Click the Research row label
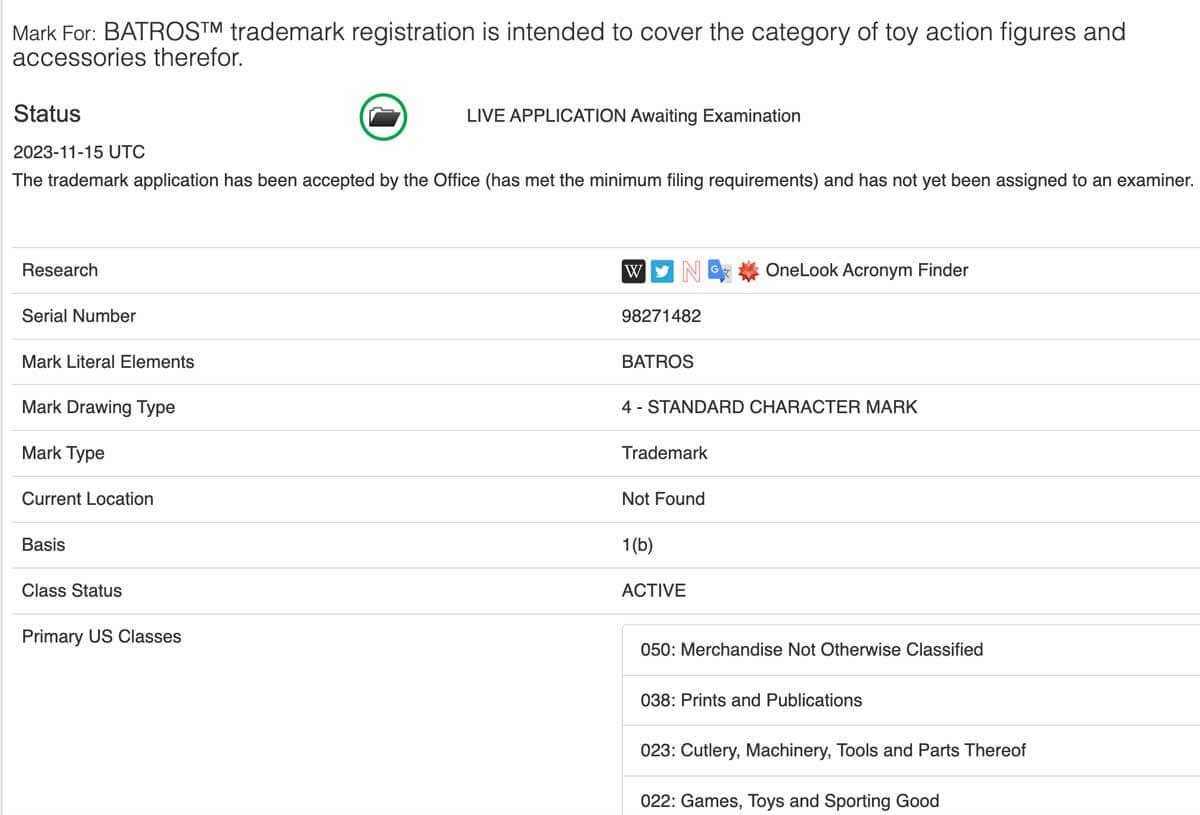Image resolution: width=1200 pixels, height=815 pixels. [59, 270]
